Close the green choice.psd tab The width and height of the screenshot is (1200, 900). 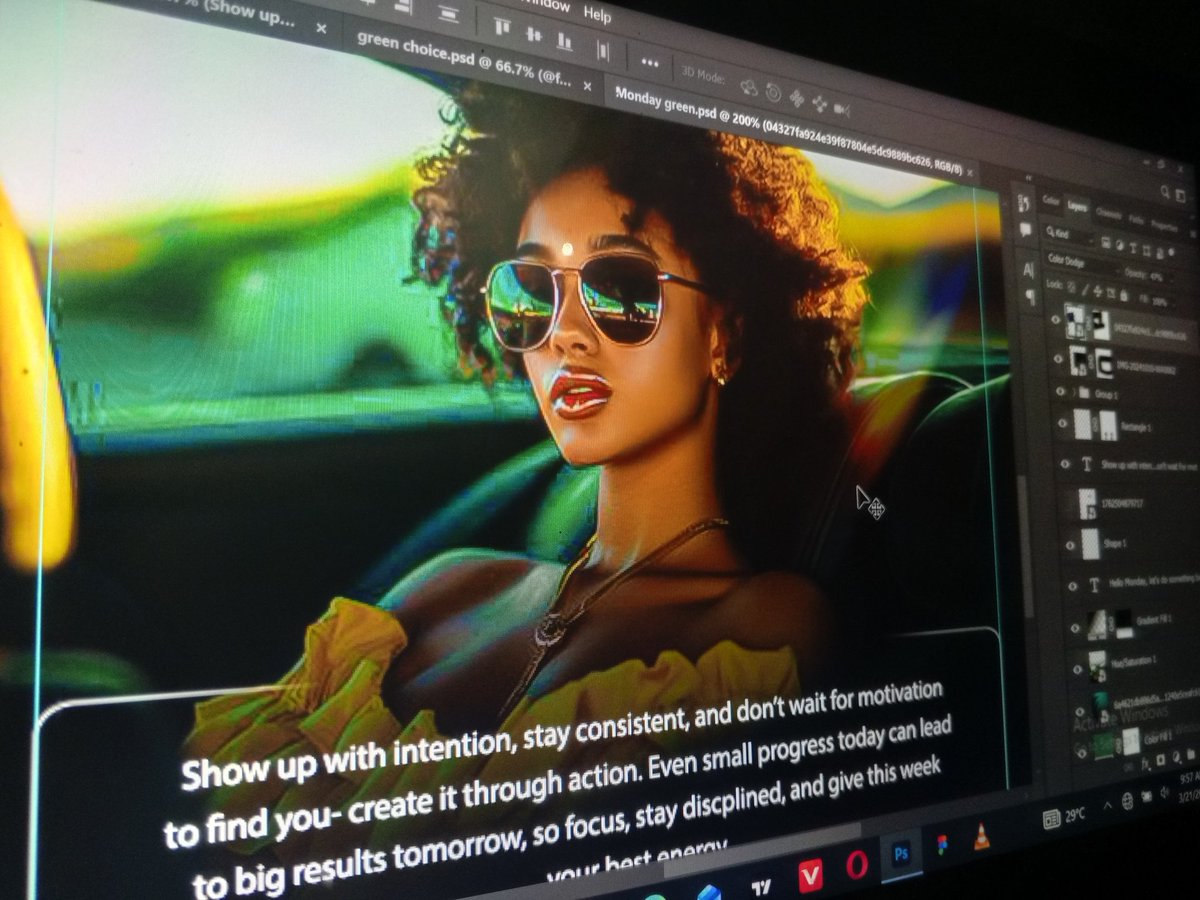[587, 87]
